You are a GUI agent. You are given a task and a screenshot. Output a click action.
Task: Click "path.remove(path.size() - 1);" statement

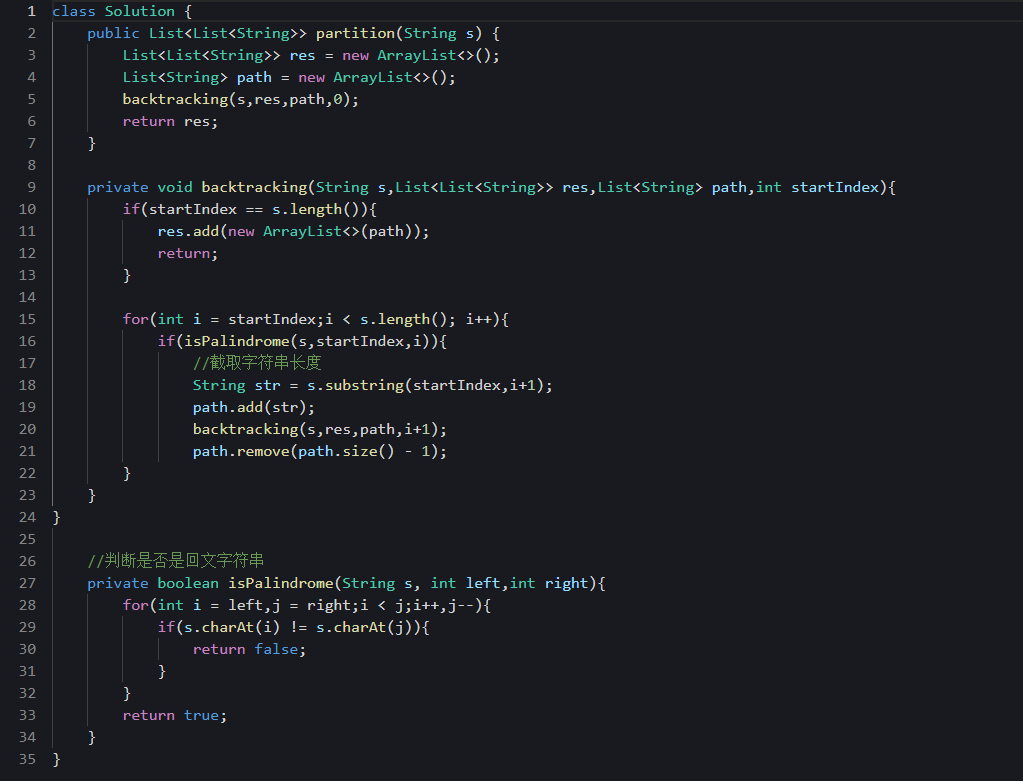coord(320,452)
